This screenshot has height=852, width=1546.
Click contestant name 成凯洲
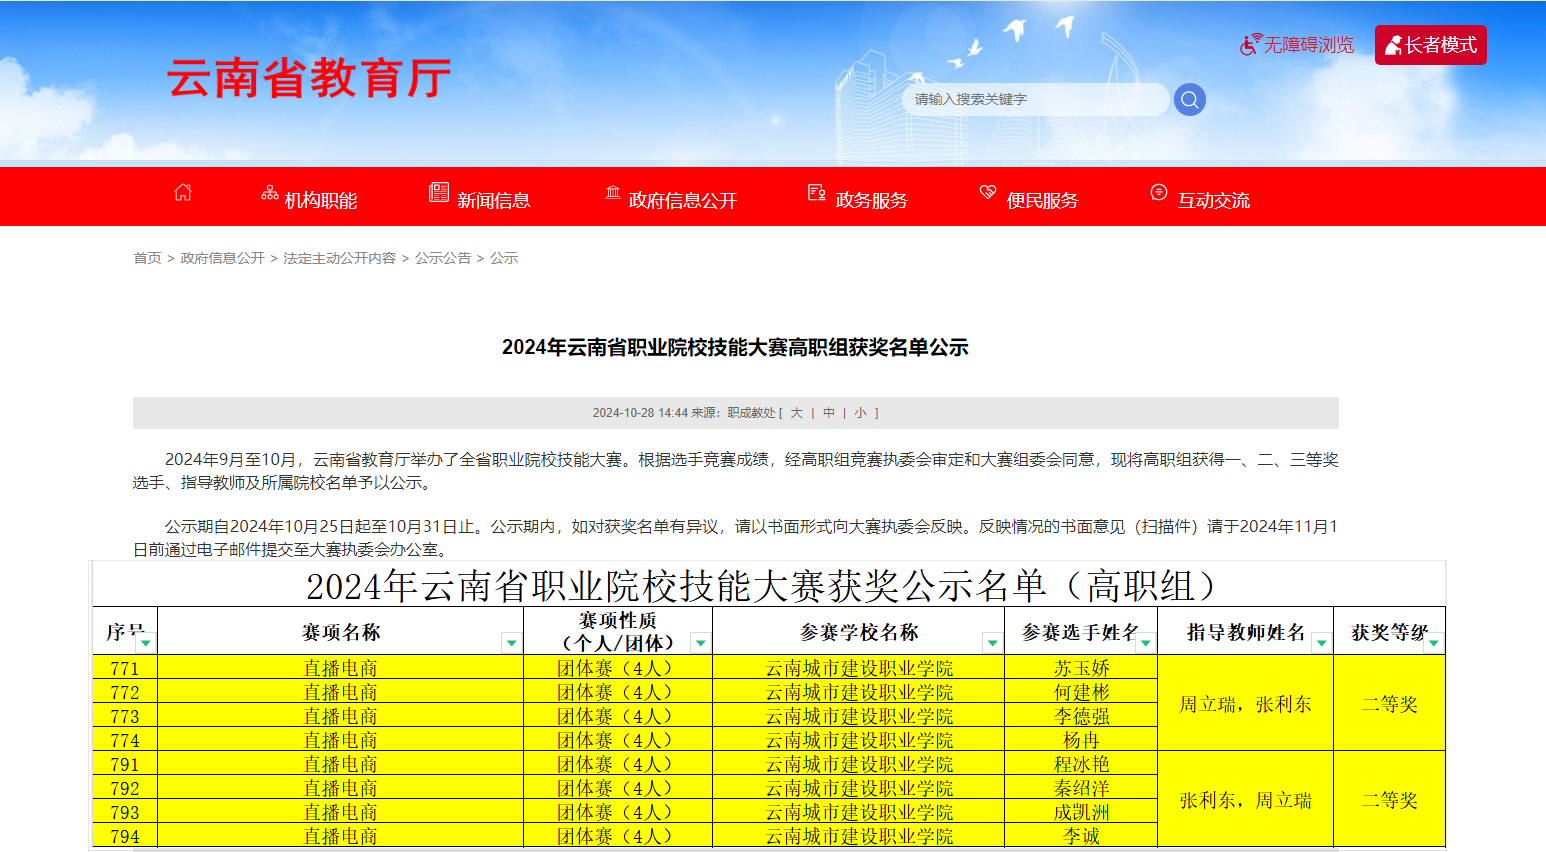click(1081, 812)
